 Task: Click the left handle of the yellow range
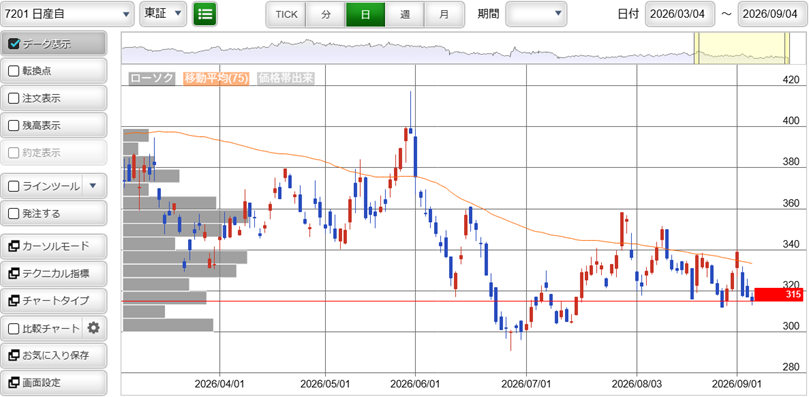tap(696, 48)
